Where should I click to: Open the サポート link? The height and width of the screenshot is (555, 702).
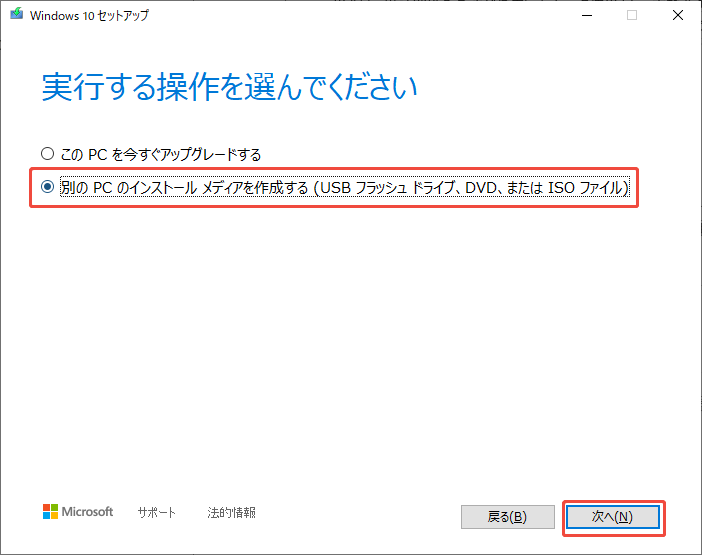click(156, 512)
